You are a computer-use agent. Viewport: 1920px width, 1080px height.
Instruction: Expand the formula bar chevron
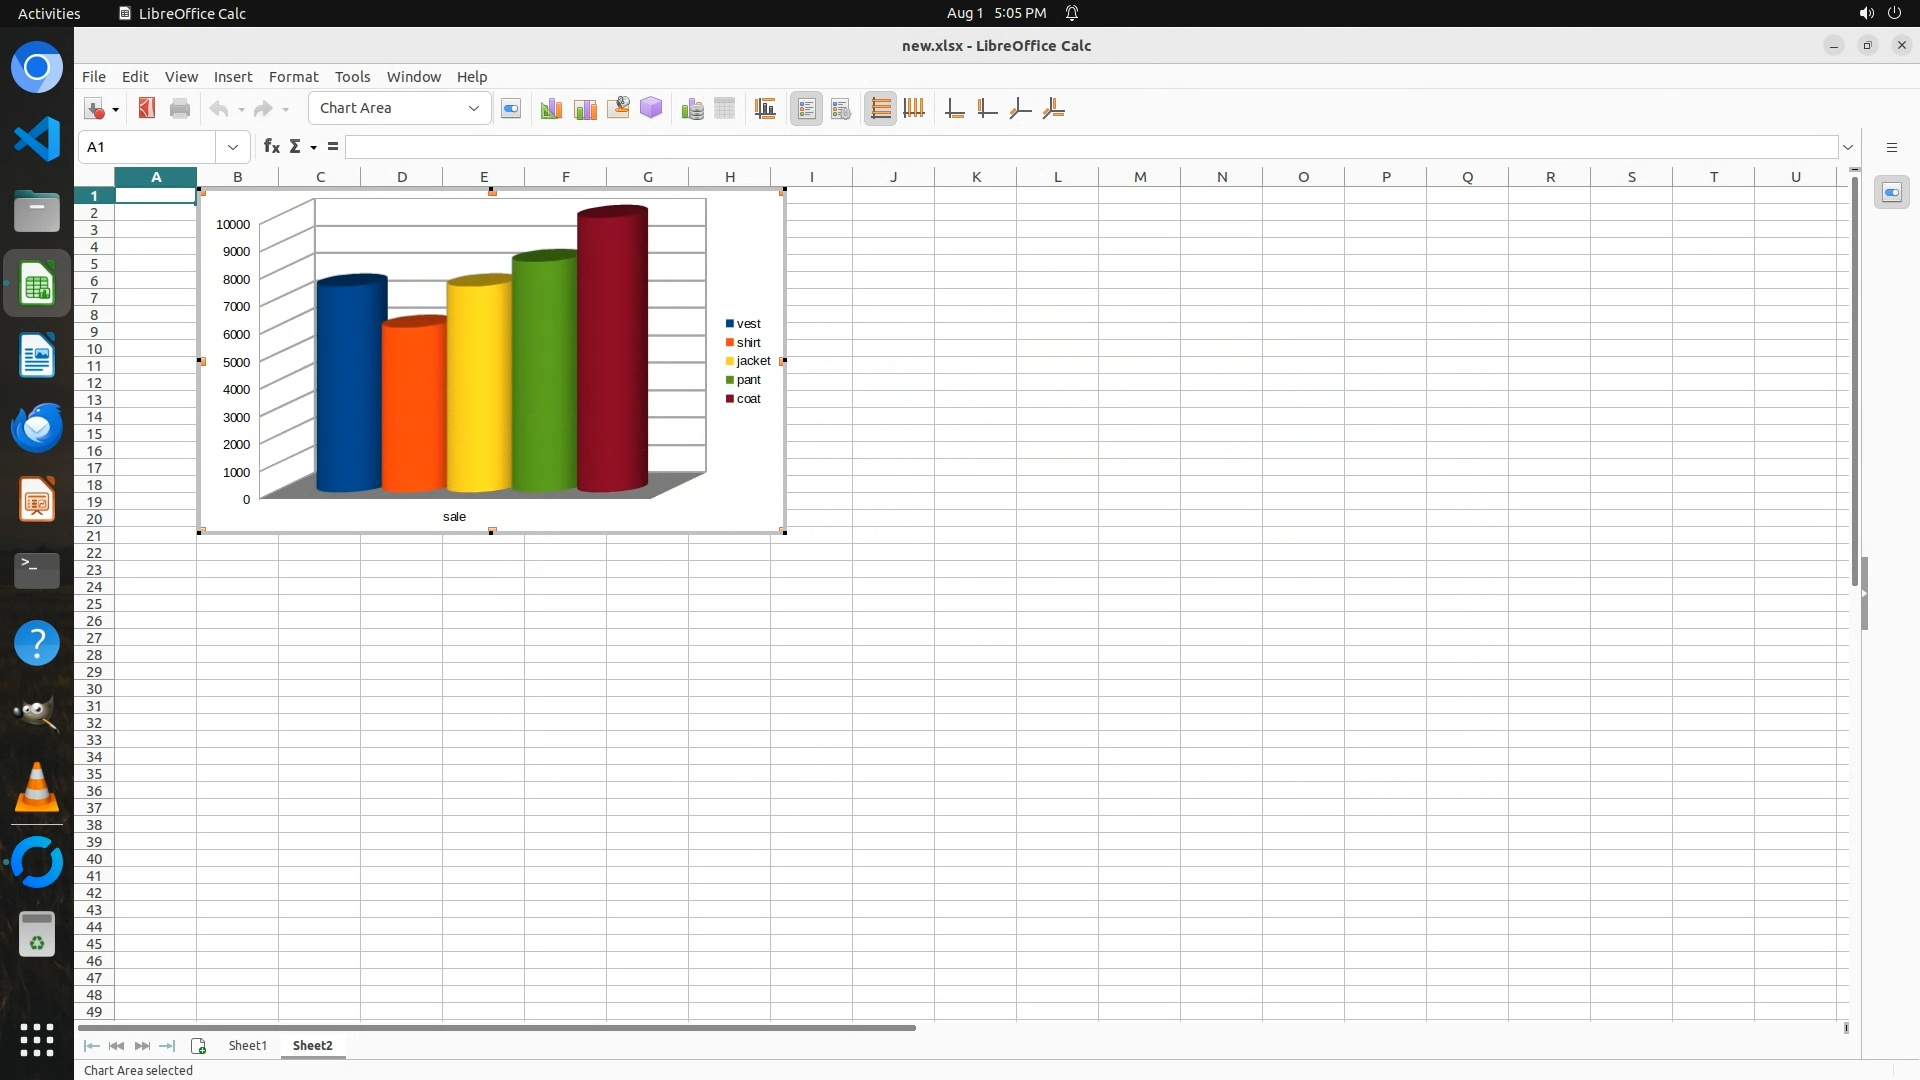click(1848, 147)
